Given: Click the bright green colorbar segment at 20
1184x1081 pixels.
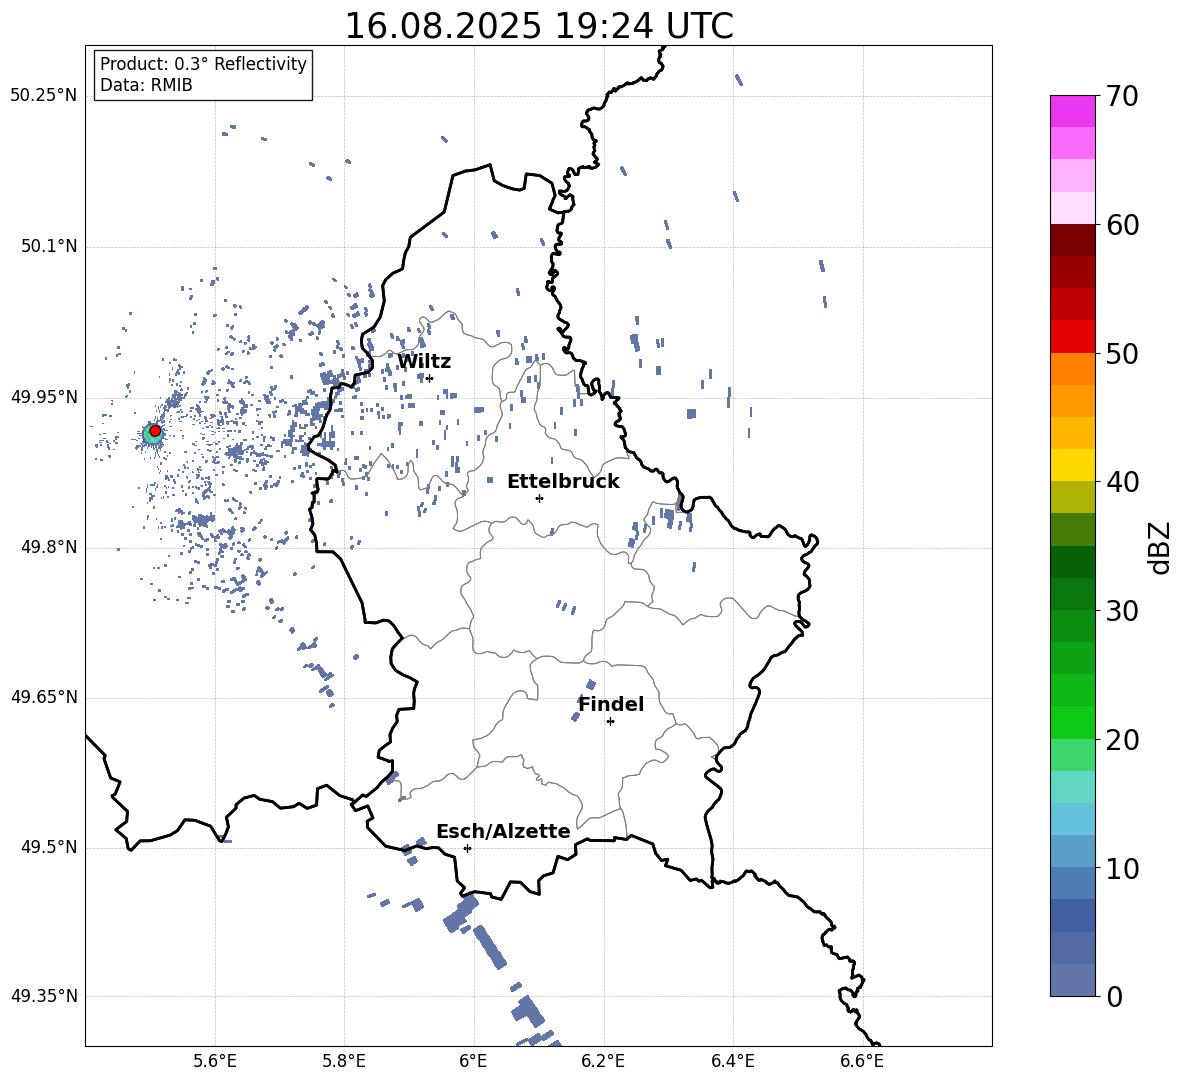Looking at the screenshot, I should [1073, 722].
